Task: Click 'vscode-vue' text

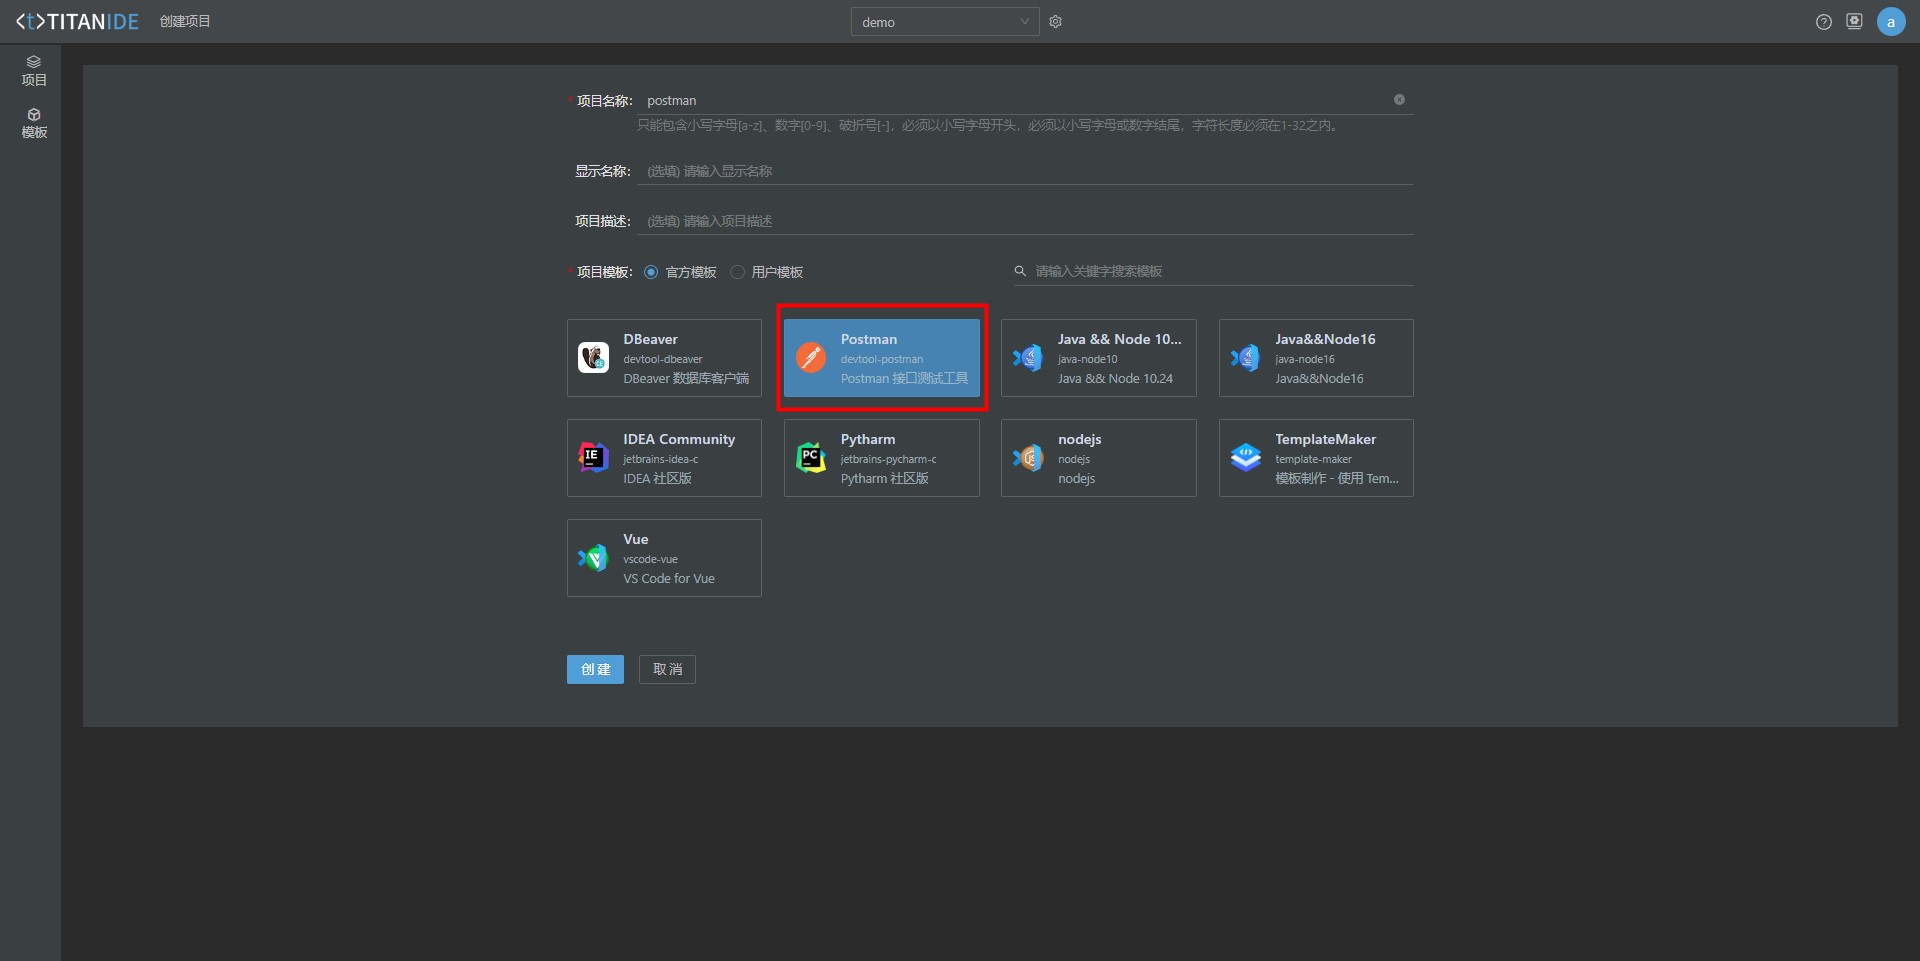Action: 650,559
